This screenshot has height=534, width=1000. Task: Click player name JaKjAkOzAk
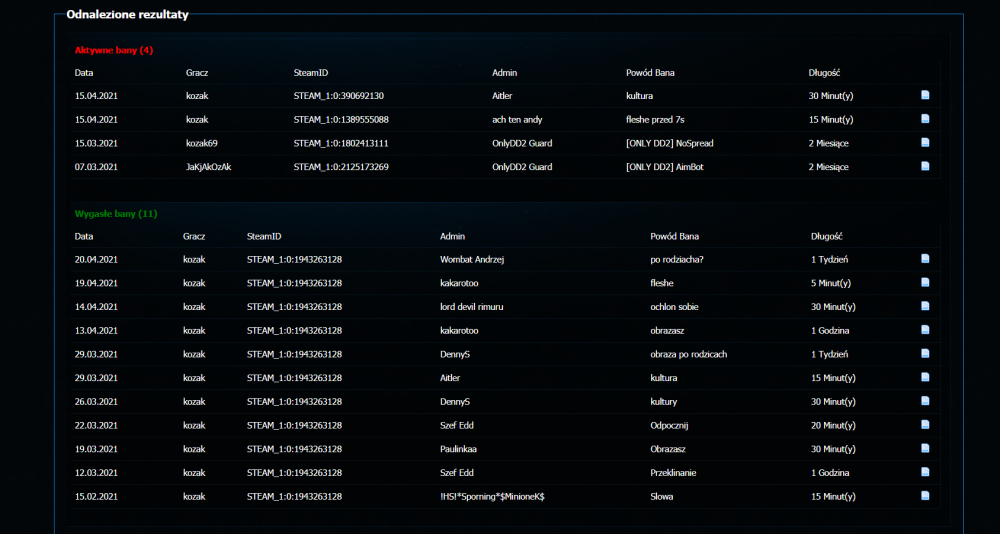(x=208, y=167)
